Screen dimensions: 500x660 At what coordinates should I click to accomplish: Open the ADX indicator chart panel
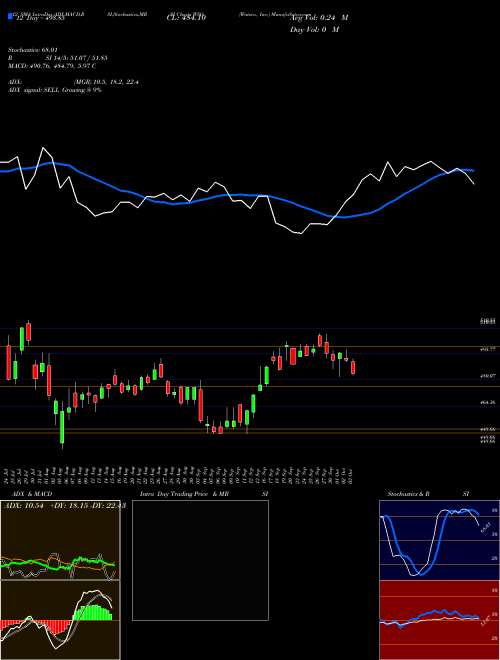60,540
